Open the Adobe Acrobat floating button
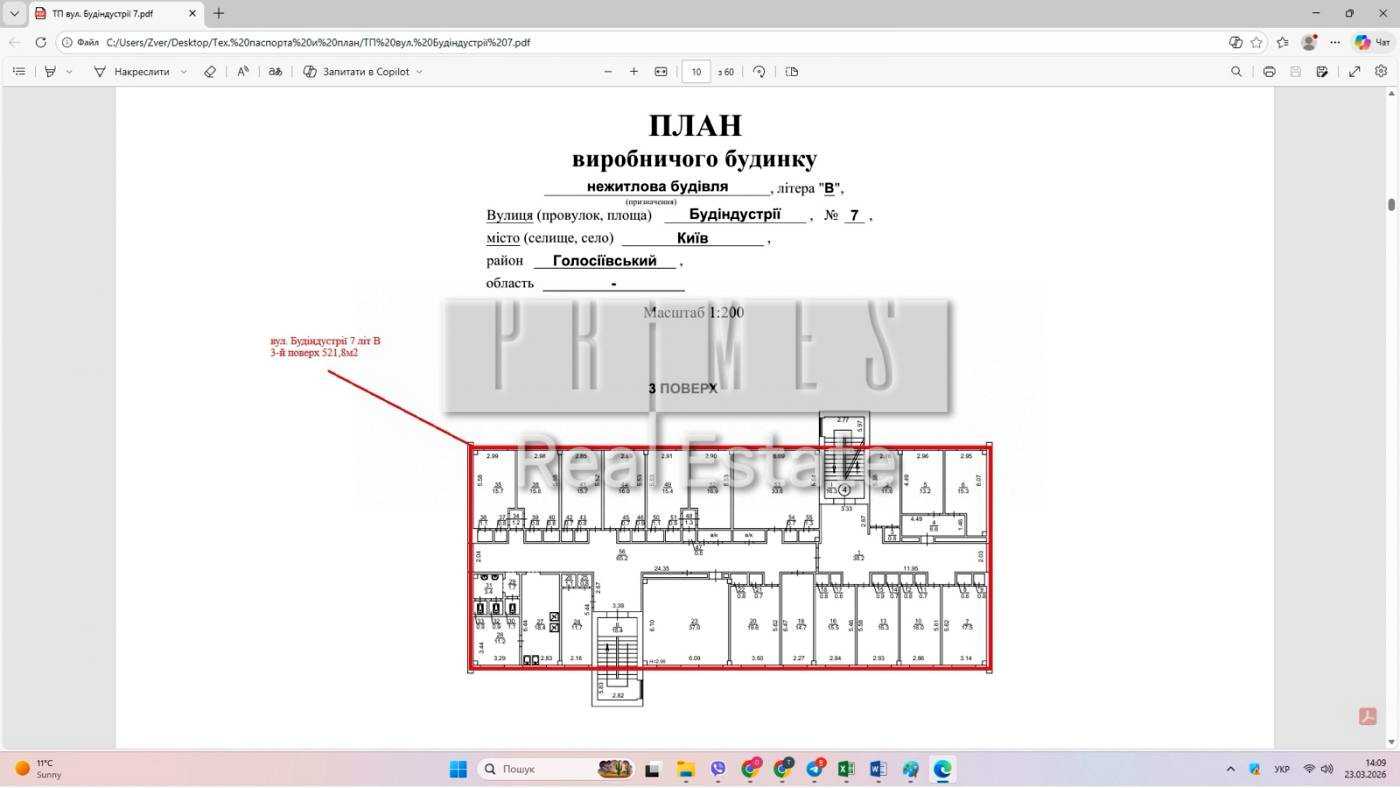This screenshot has height=788, width=1400. 1368,716
